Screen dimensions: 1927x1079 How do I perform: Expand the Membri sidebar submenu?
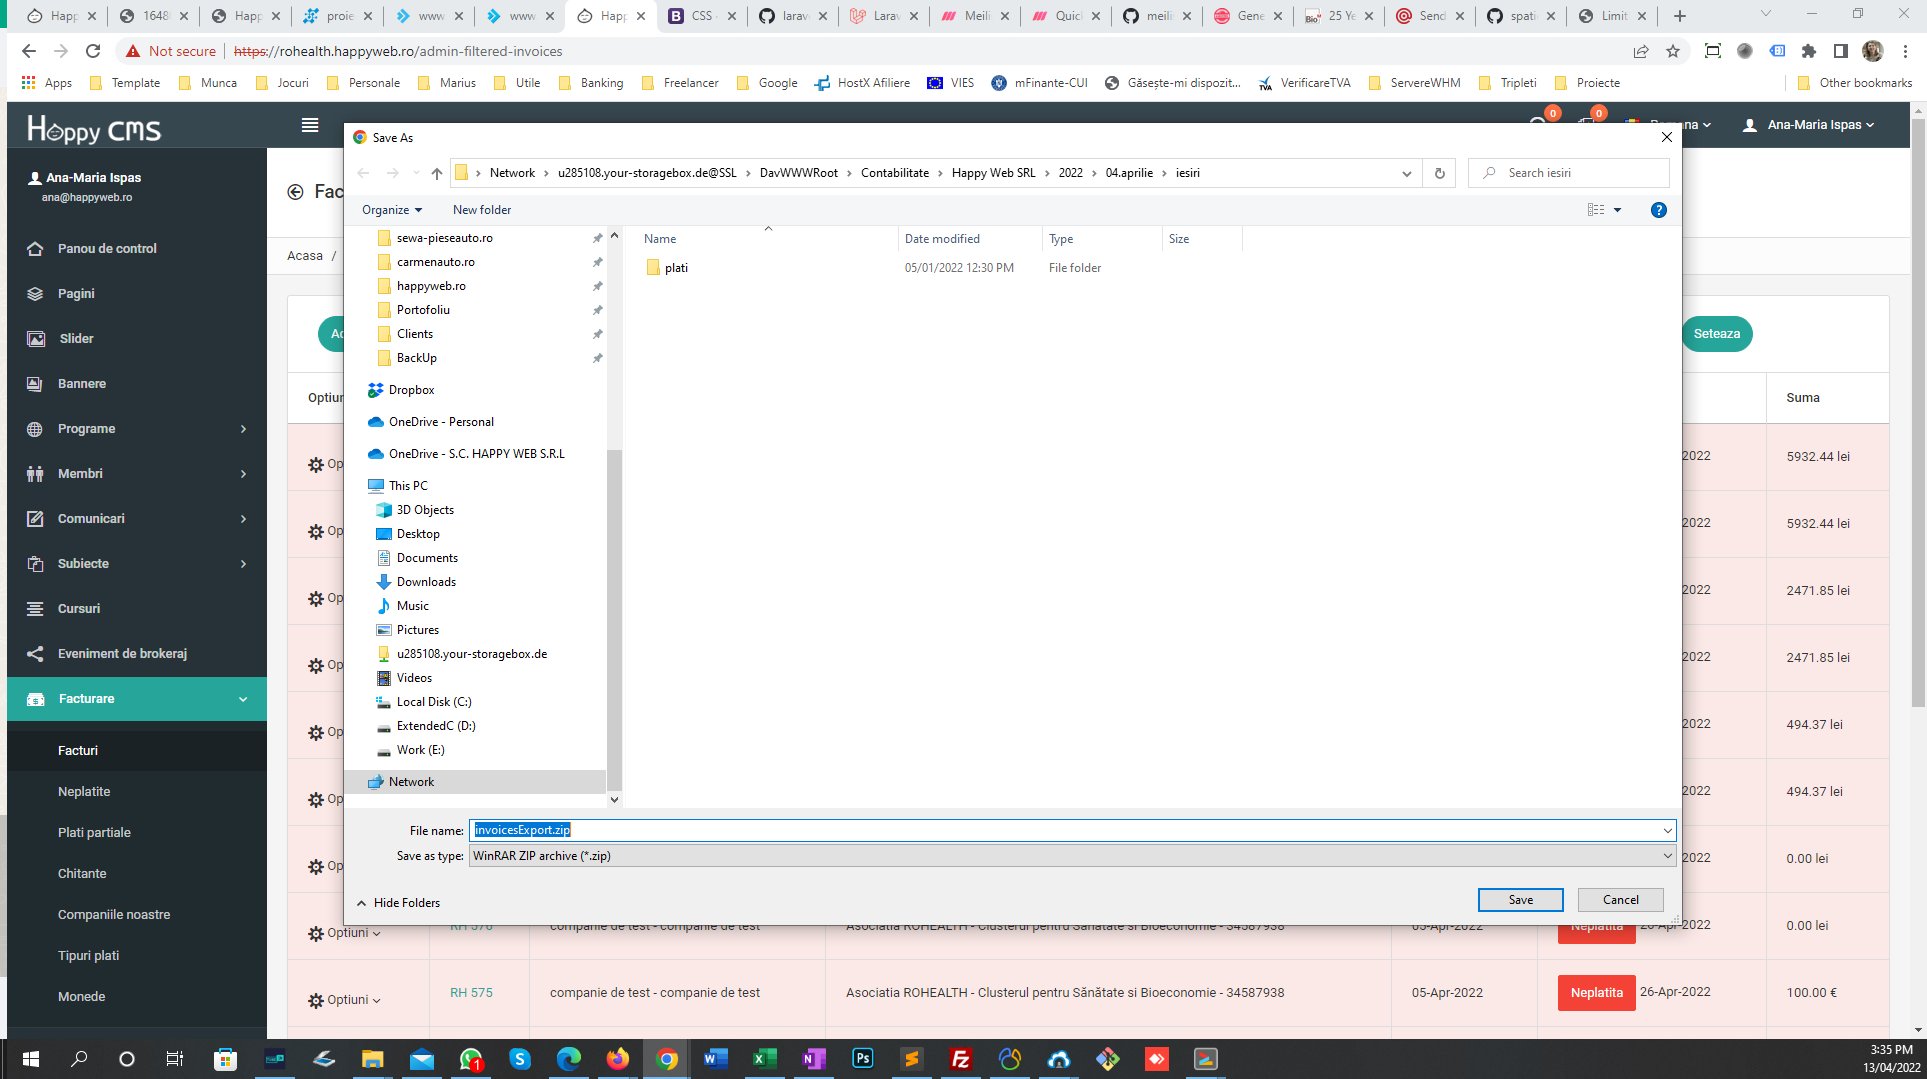click(137, 474)
